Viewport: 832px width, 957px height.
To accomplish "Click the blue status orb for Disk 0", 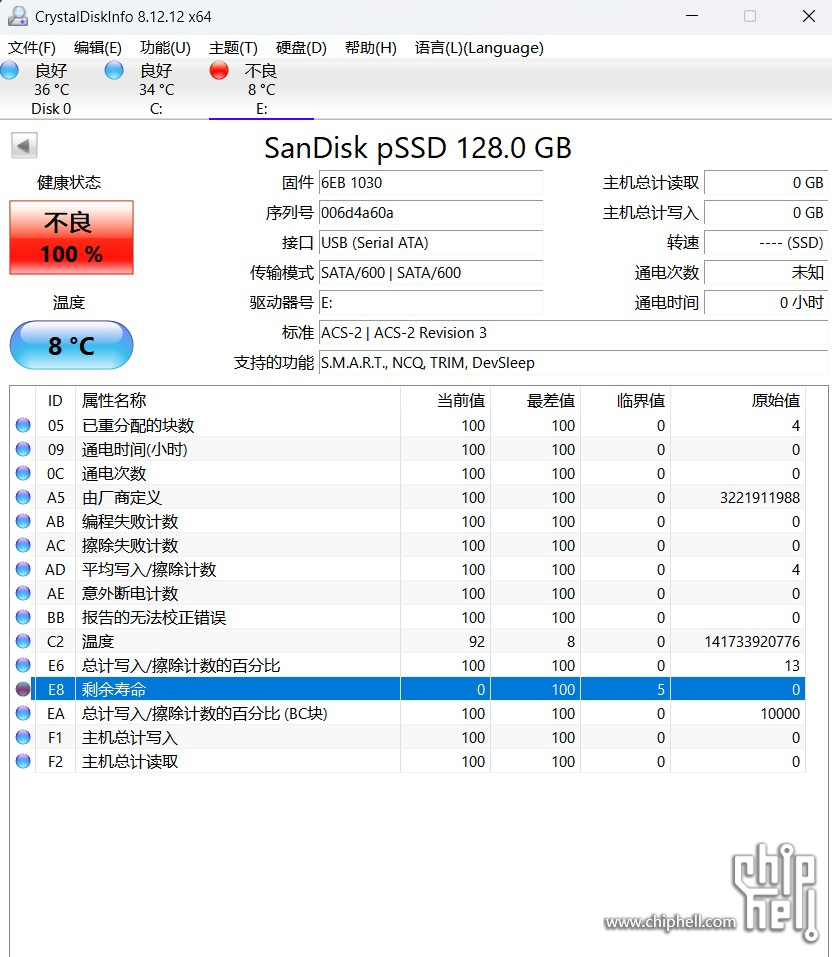I will 9,70.
